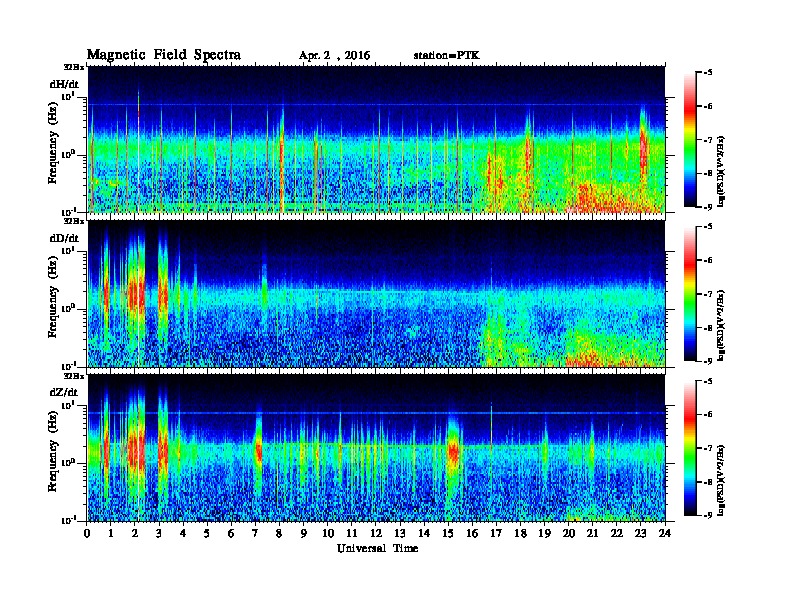
Task: Click hour tick label "12" on time axis
Action: tap(376, 533)
